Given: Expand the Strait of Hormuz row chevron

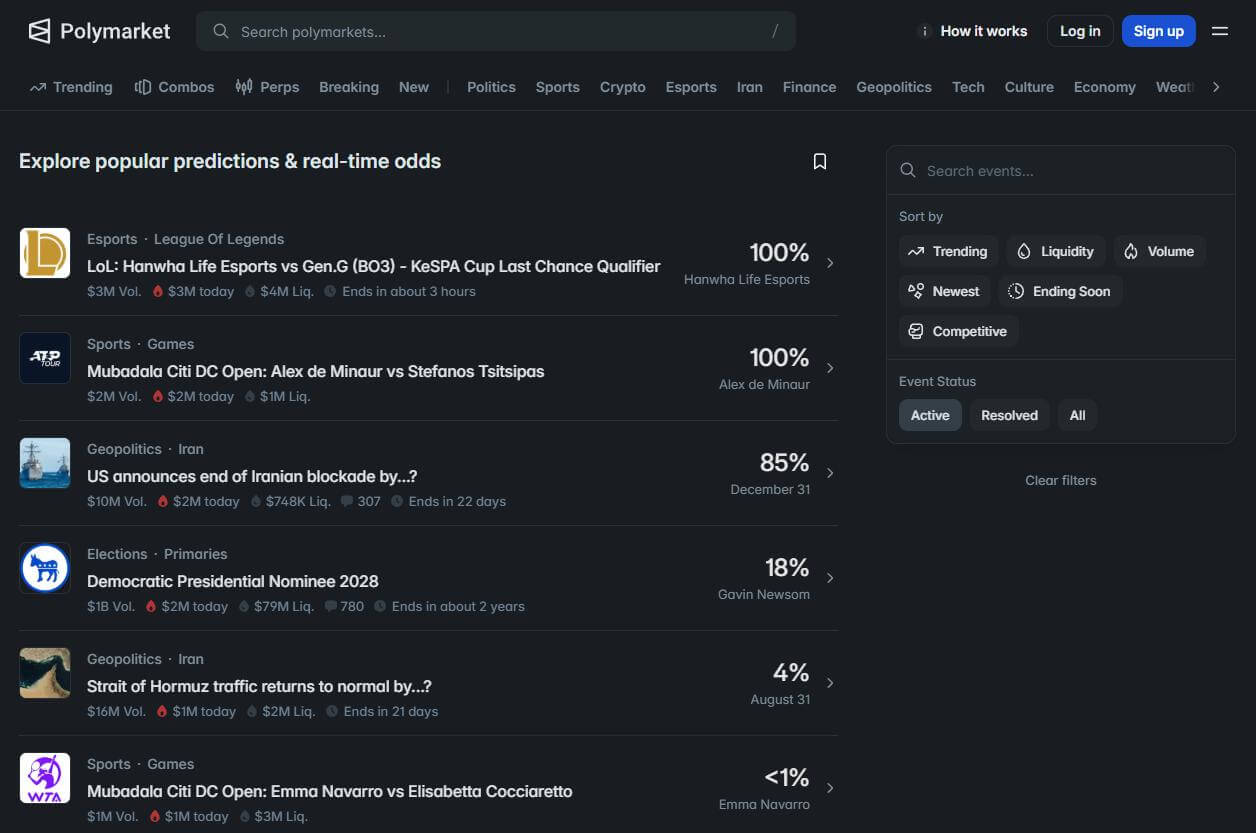Looking at the screenshot, I should [x=830, y=683].
